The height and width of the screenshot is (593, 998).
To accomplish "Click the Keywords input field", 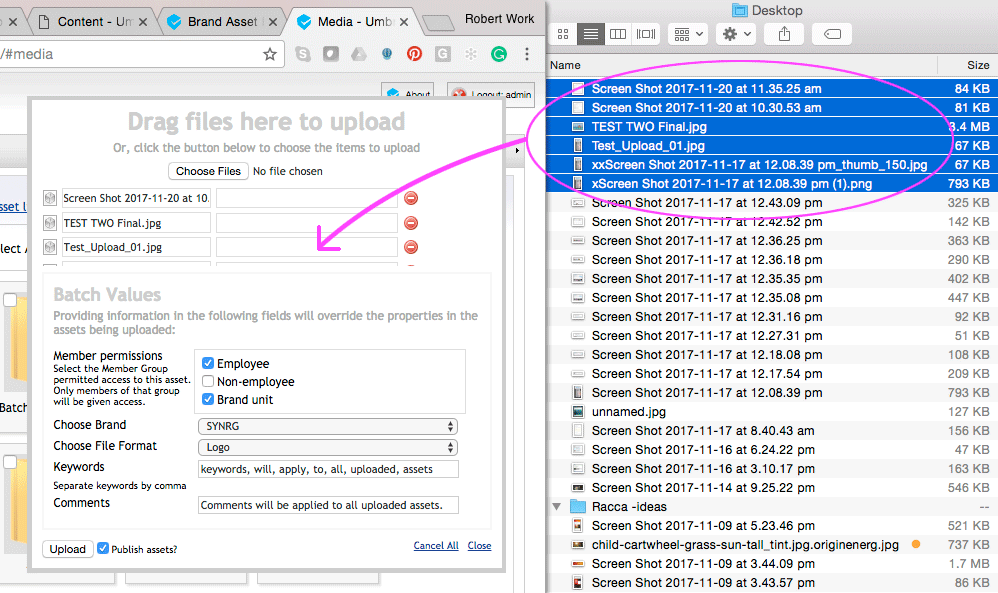I will click(328, 469).
